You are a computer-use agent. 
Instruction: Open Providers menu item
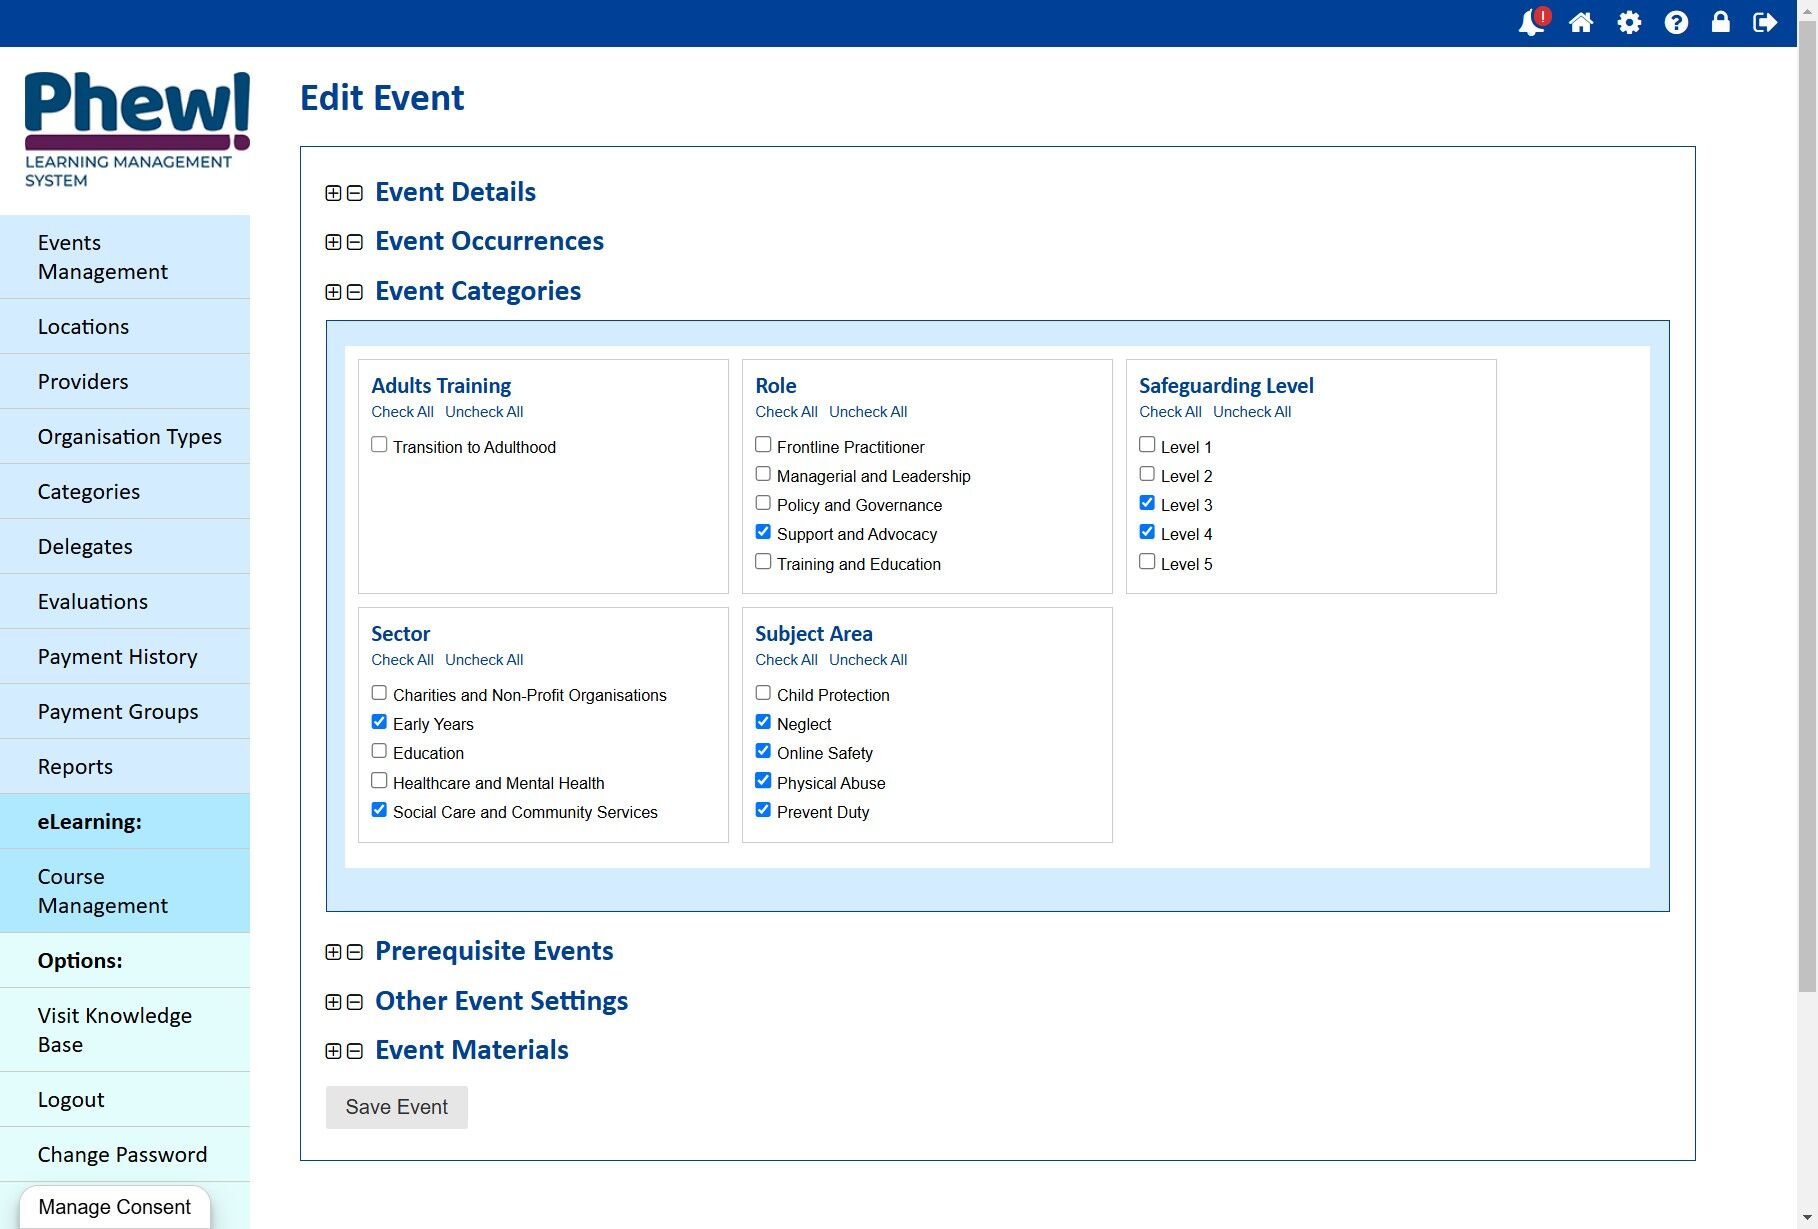click(125, 382)
